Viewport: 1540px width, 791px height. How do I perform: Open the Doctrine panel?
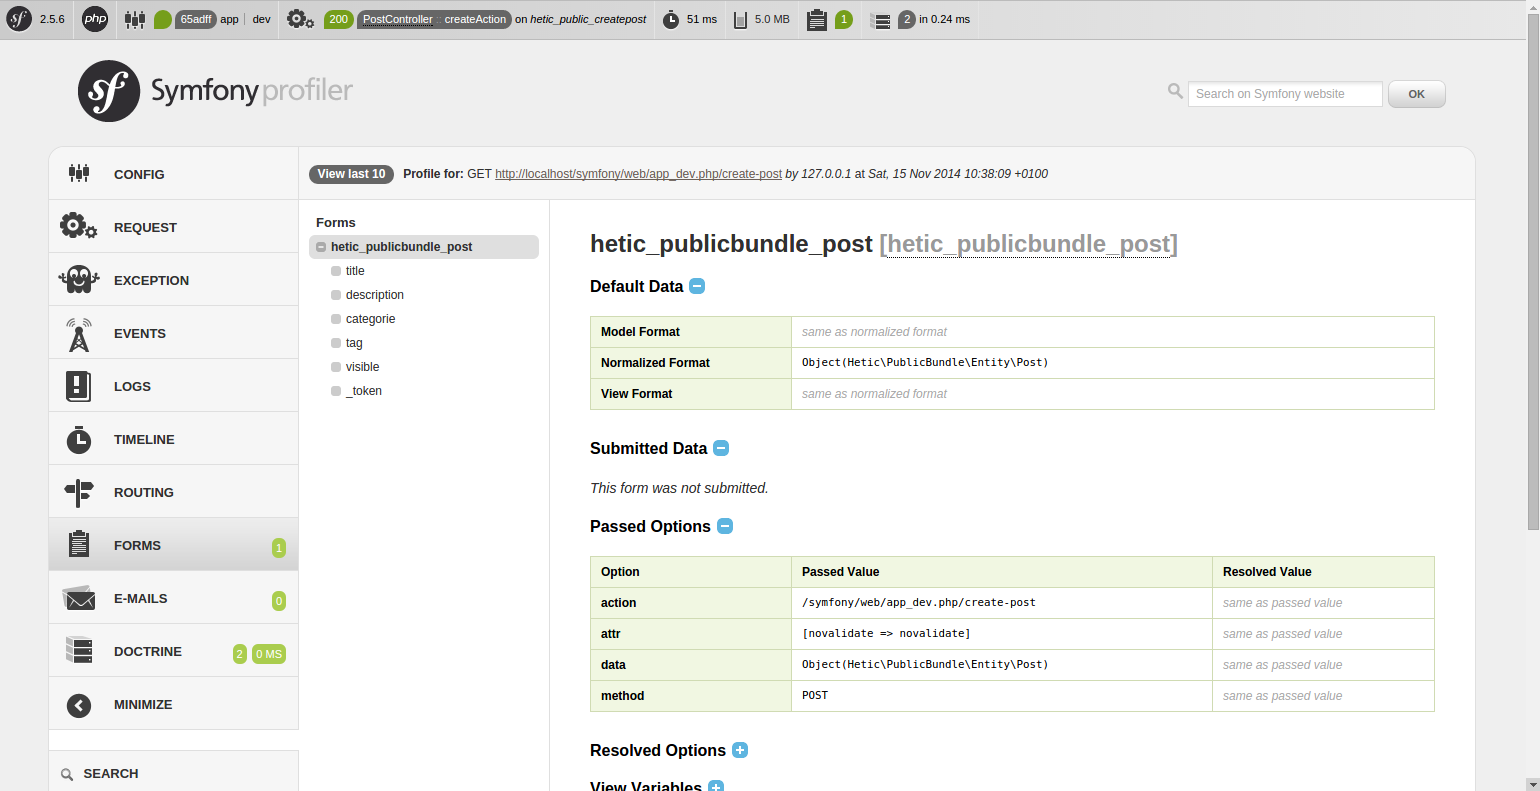(173, 650)
